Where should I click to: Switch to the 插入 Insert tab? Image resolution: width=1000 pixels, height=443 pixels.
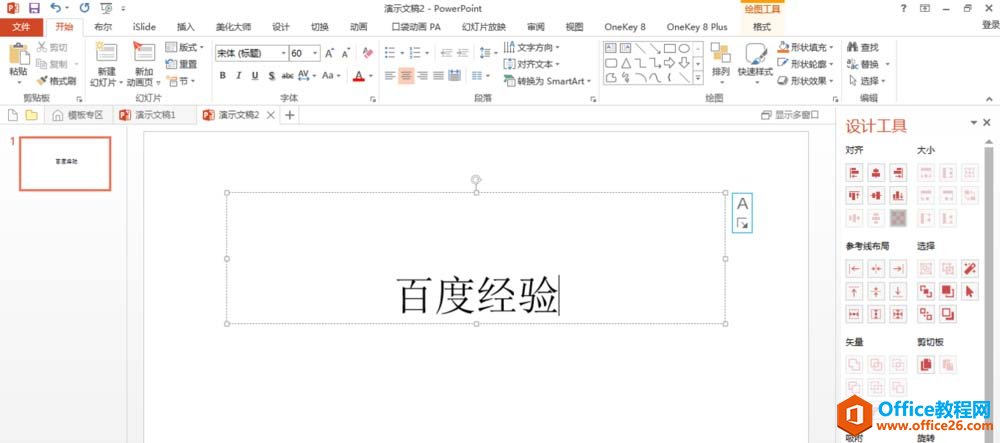(186, 27)
